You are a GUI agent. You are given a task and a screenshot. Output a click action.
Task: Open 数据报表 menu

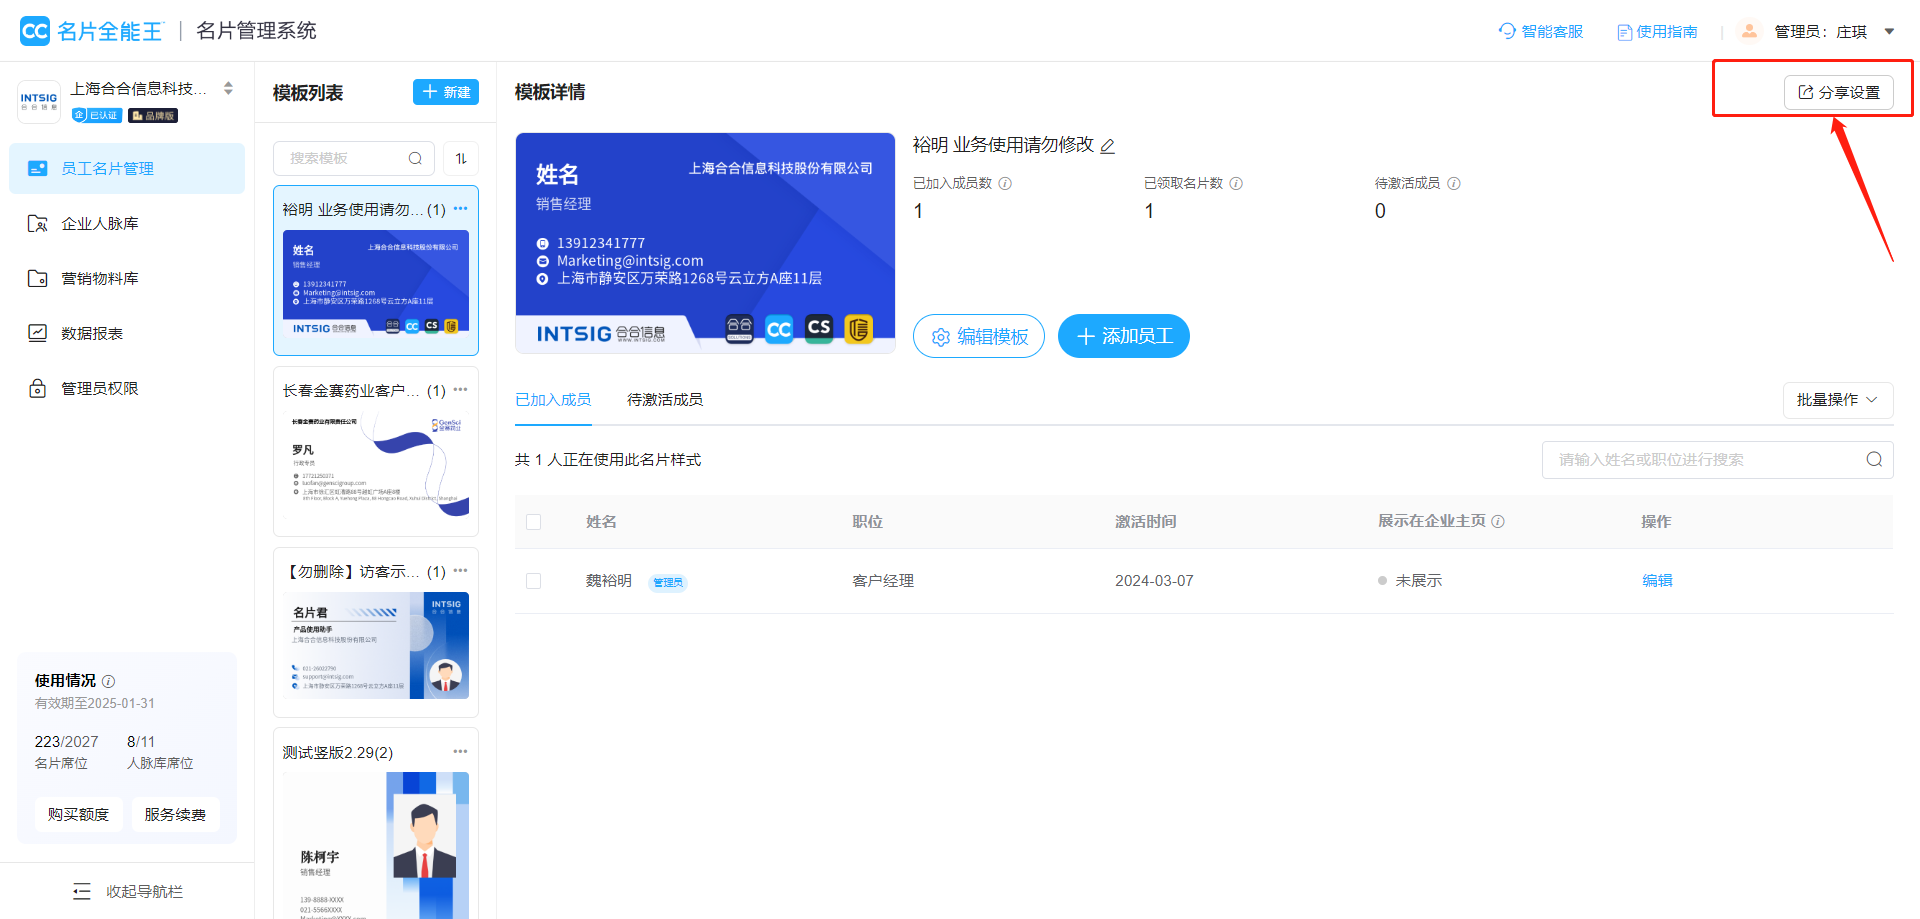point(127,333)
